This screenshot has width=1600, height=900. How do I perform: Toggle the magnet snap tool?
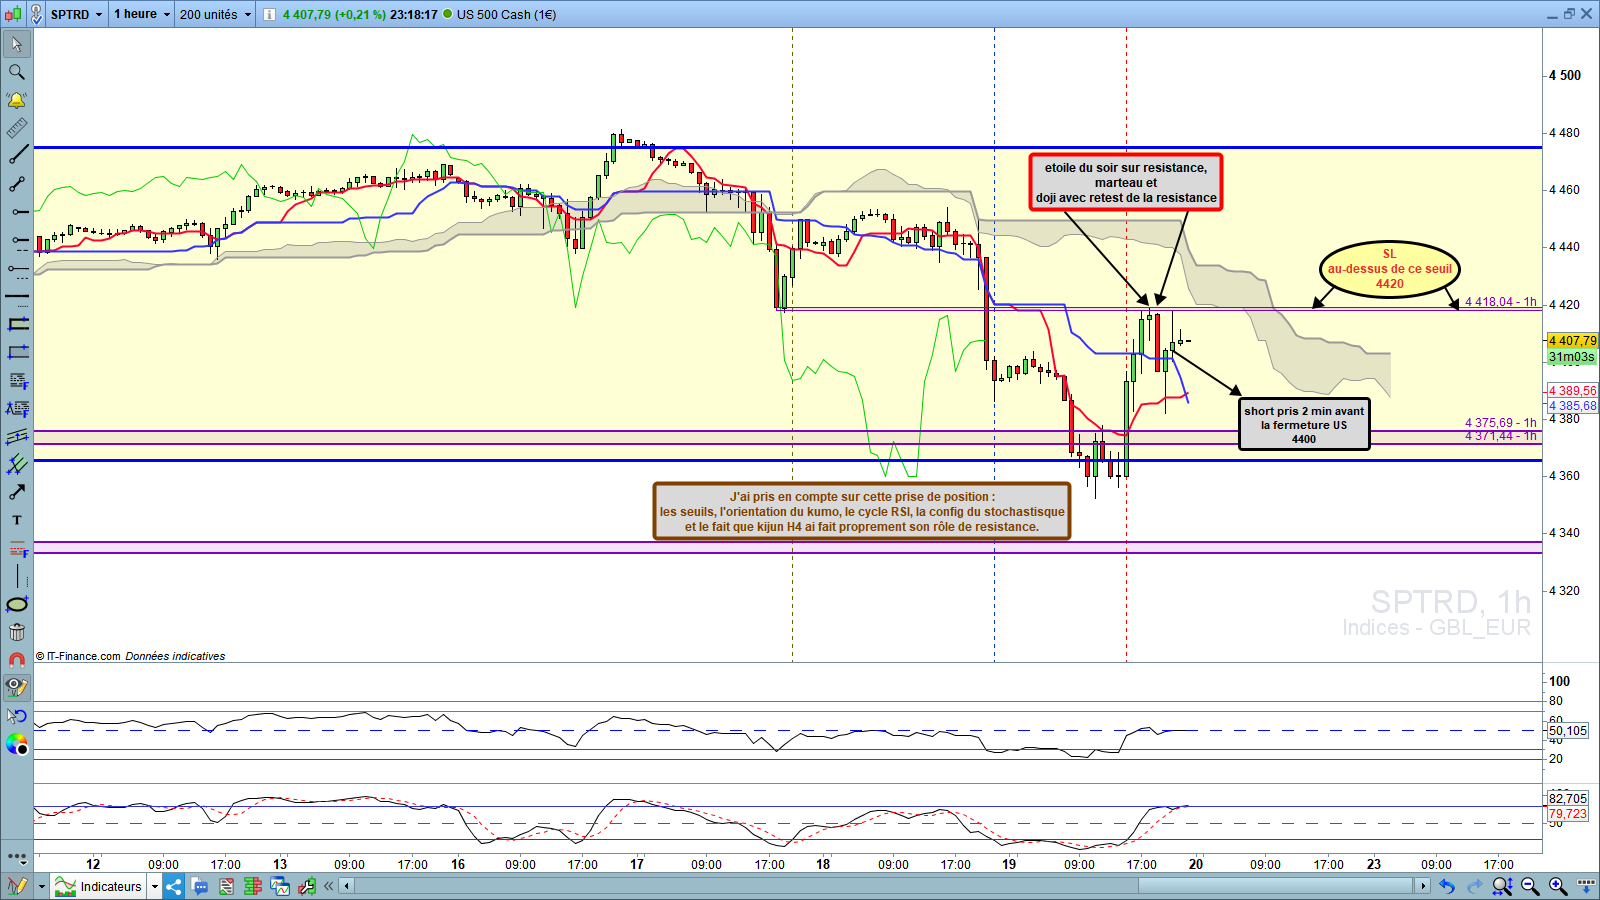click(x=17, y=660)
